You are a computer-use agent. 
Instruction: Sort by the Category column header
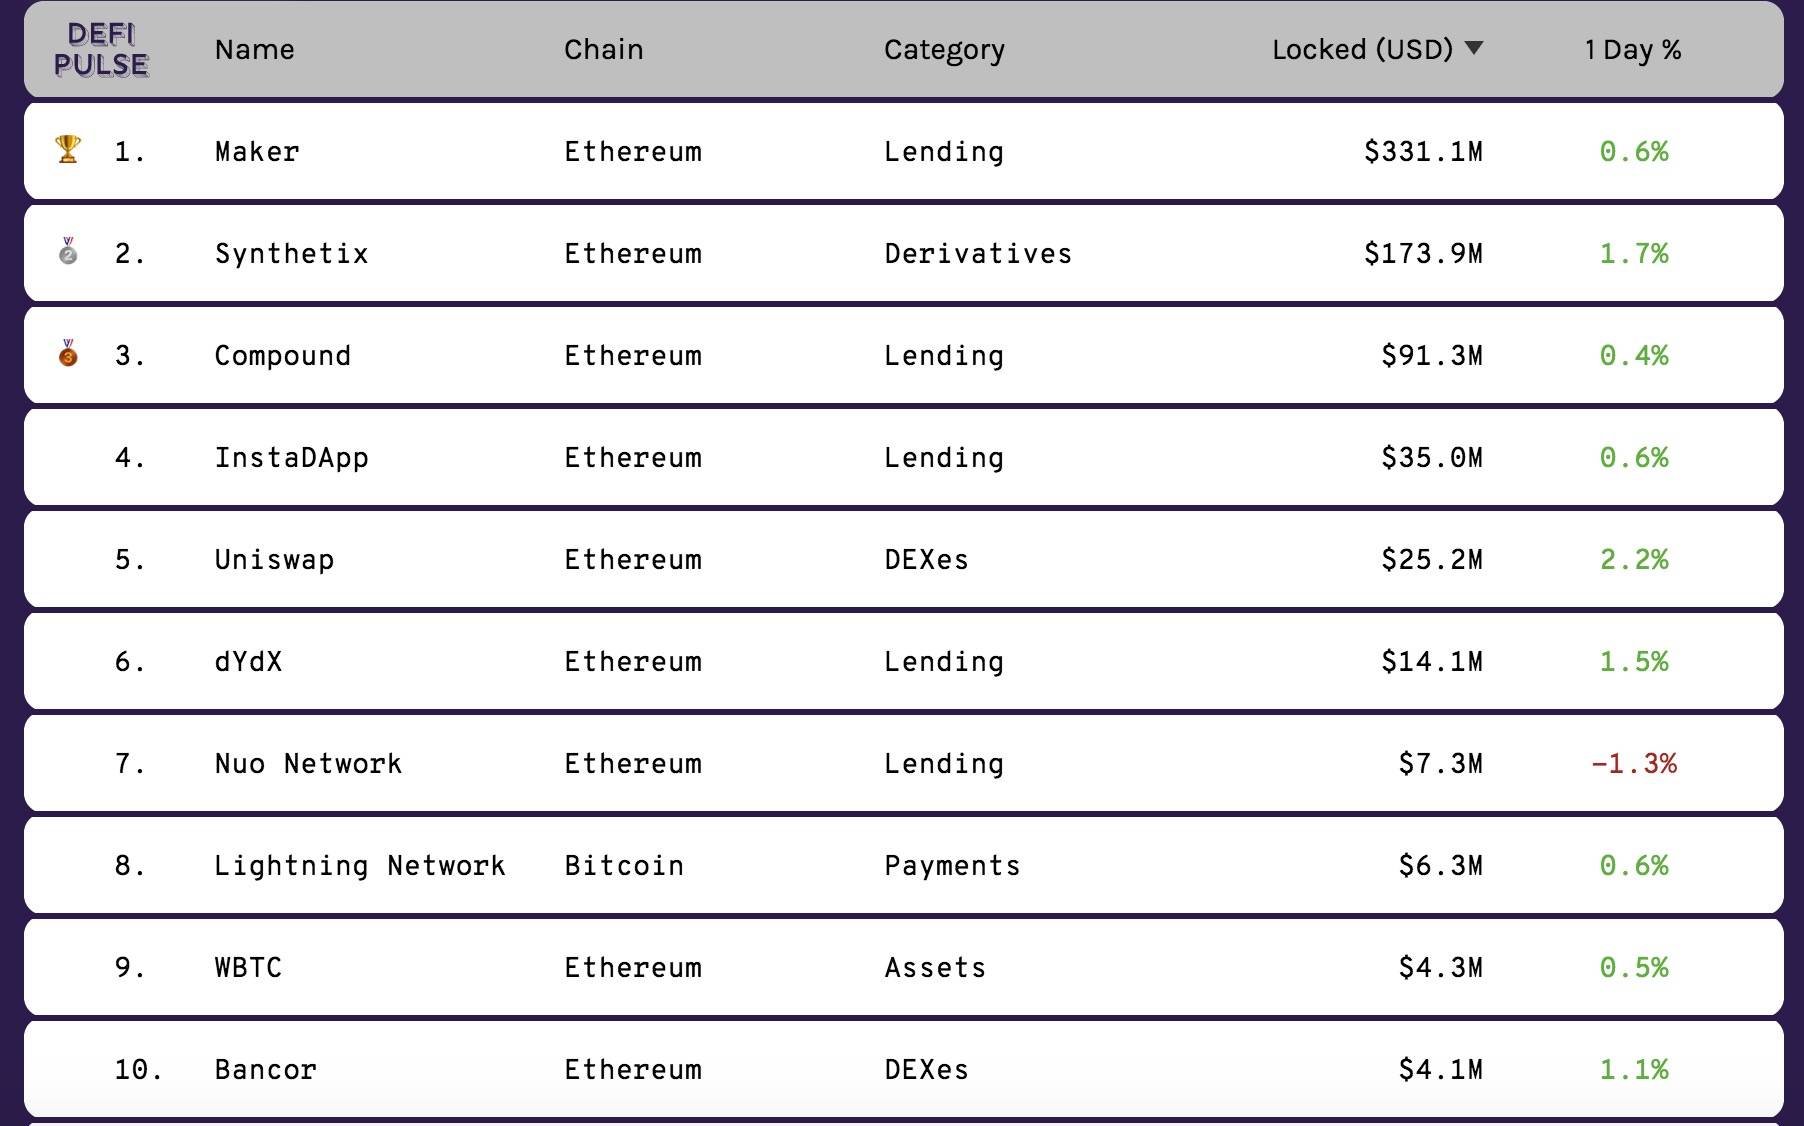944,50
